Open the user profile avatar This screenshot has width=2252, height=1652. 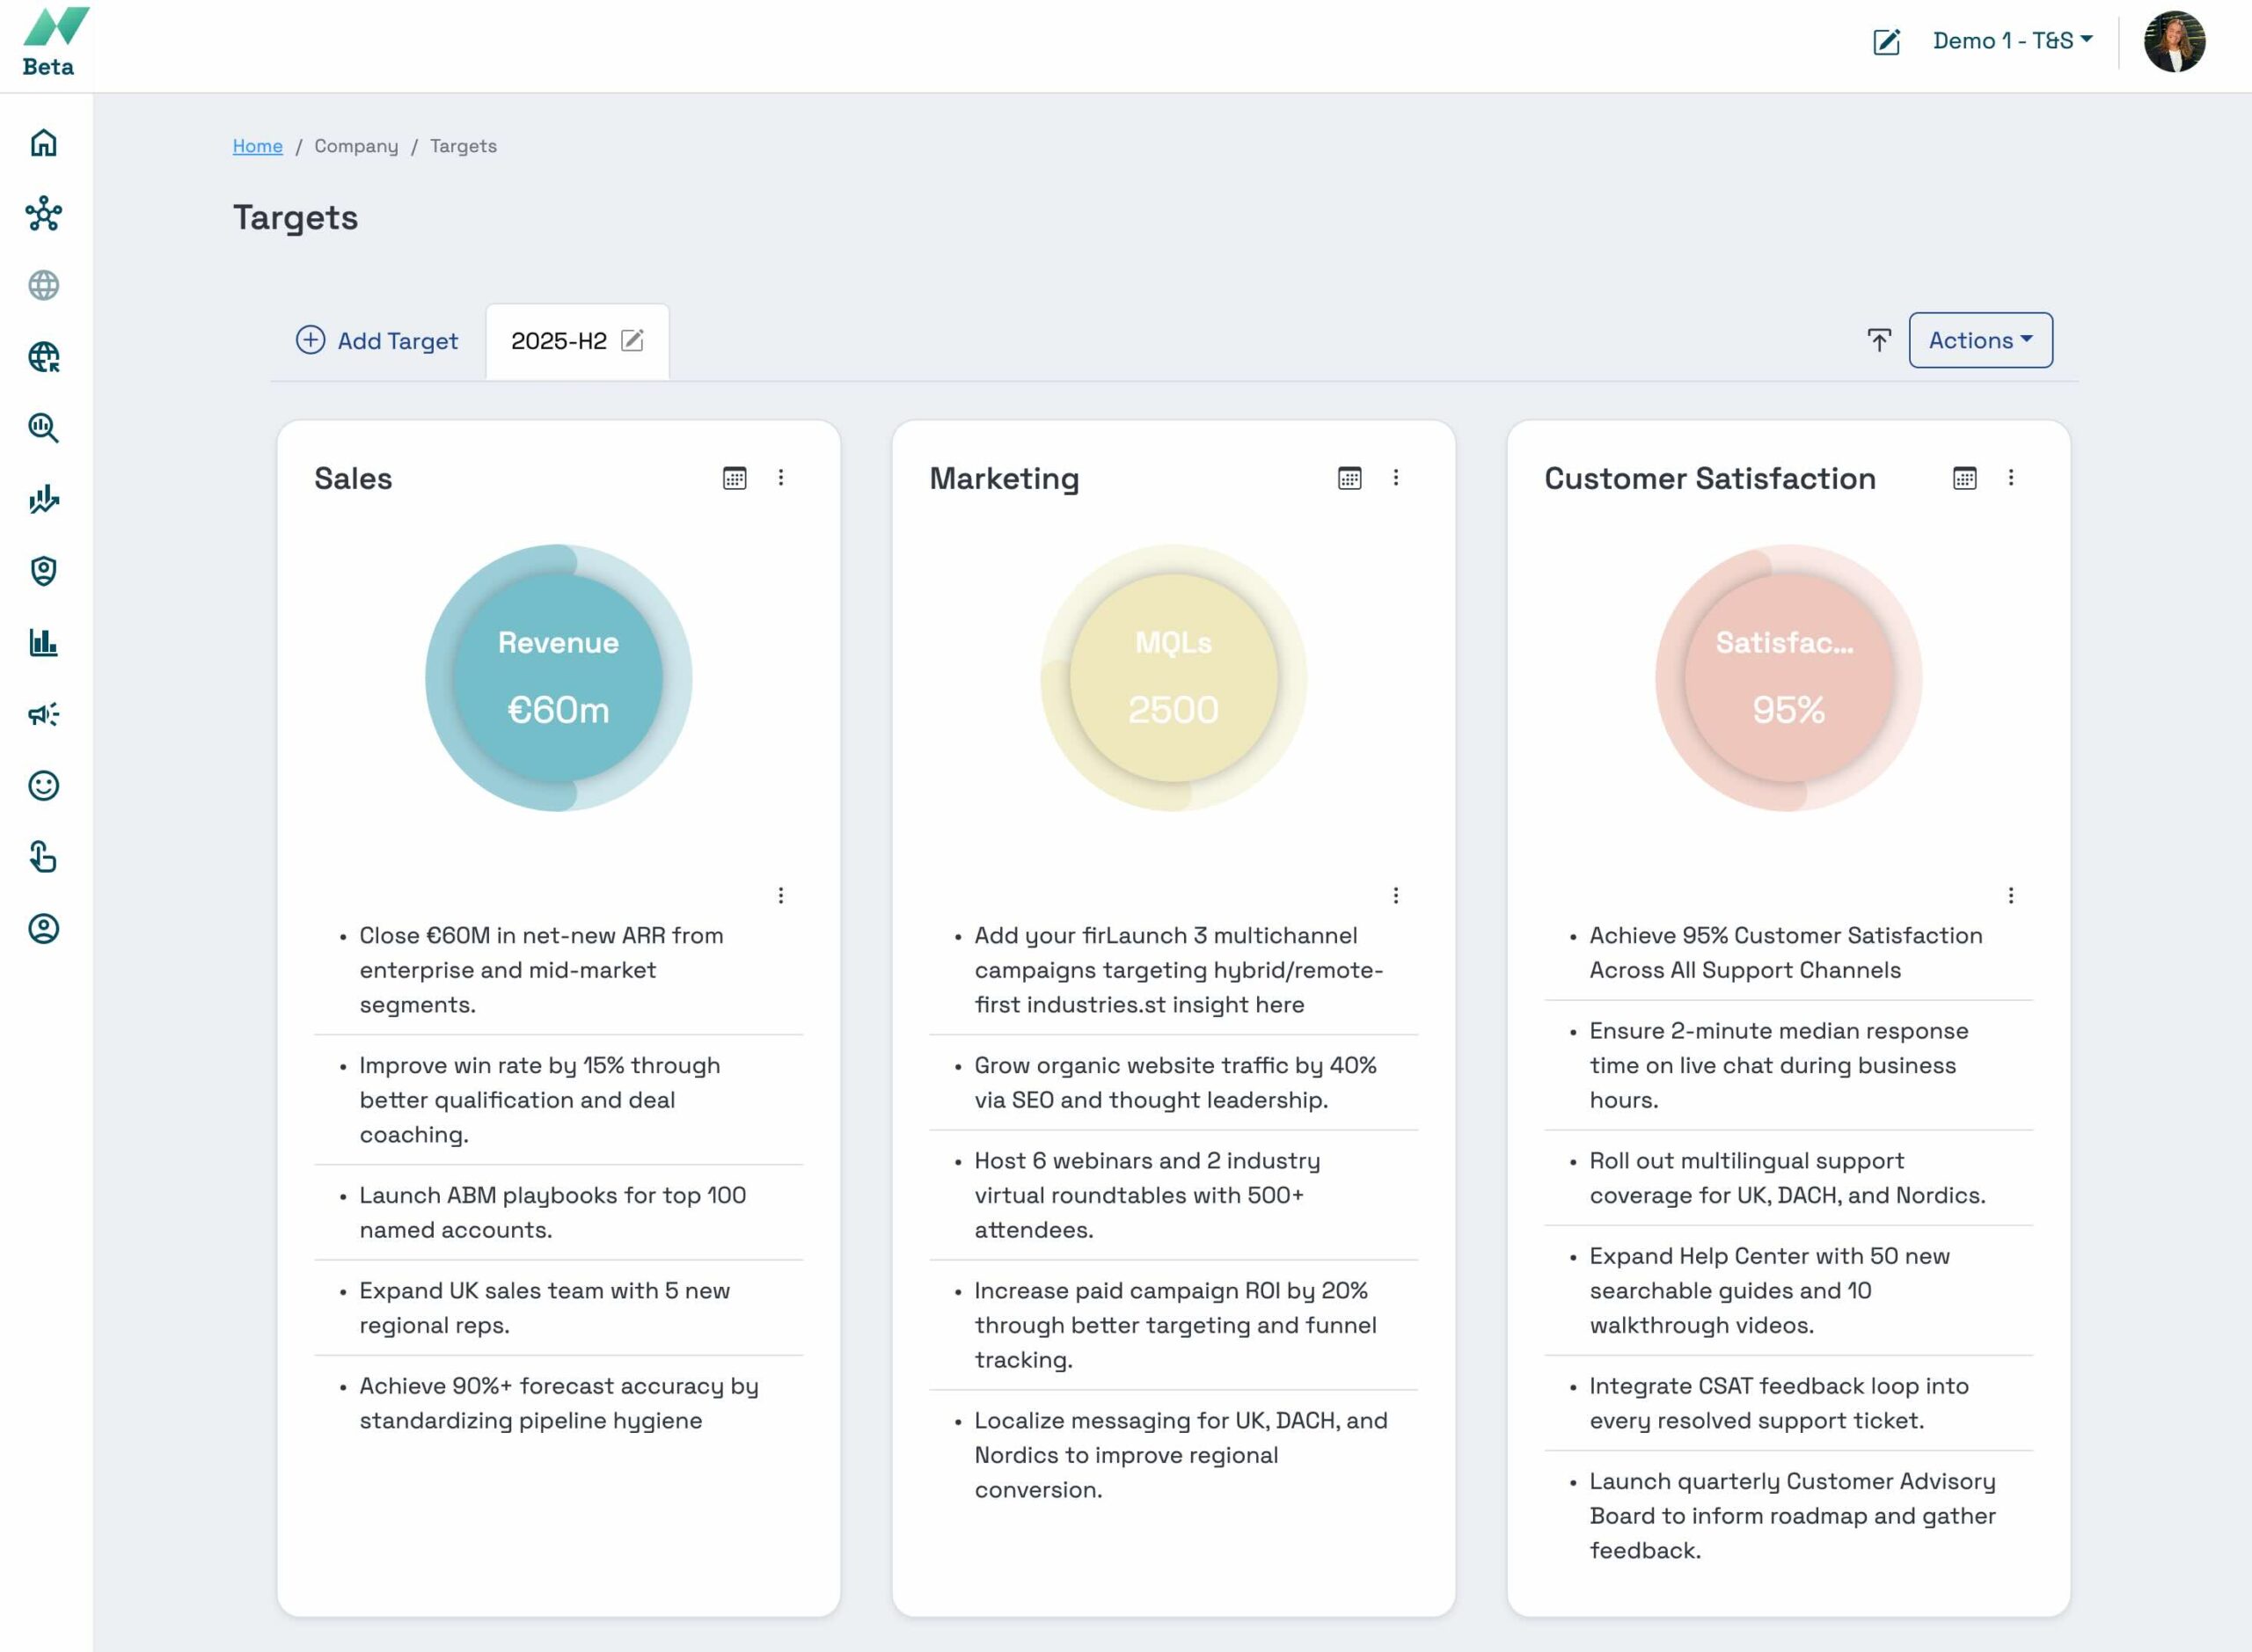click(2174, 41)
